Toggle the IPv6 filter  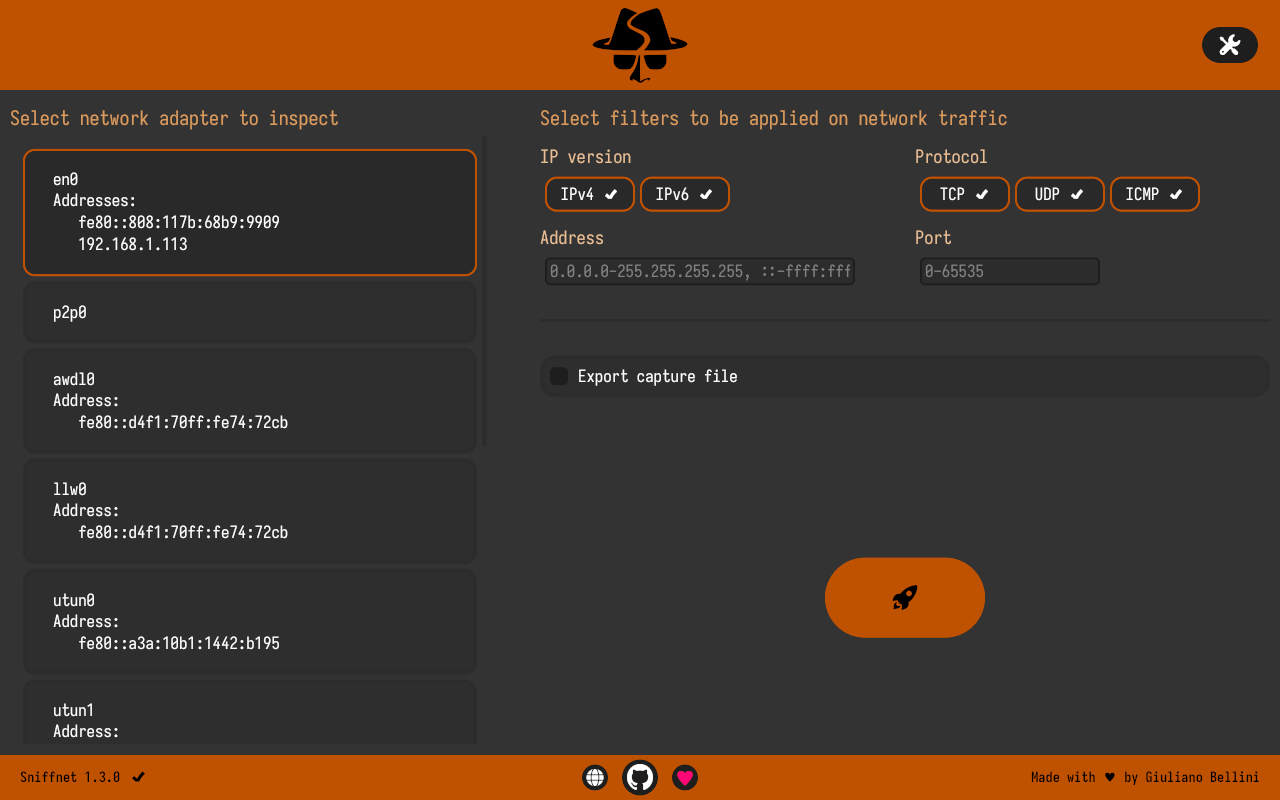pyautogui.click(x=684, y=194)
